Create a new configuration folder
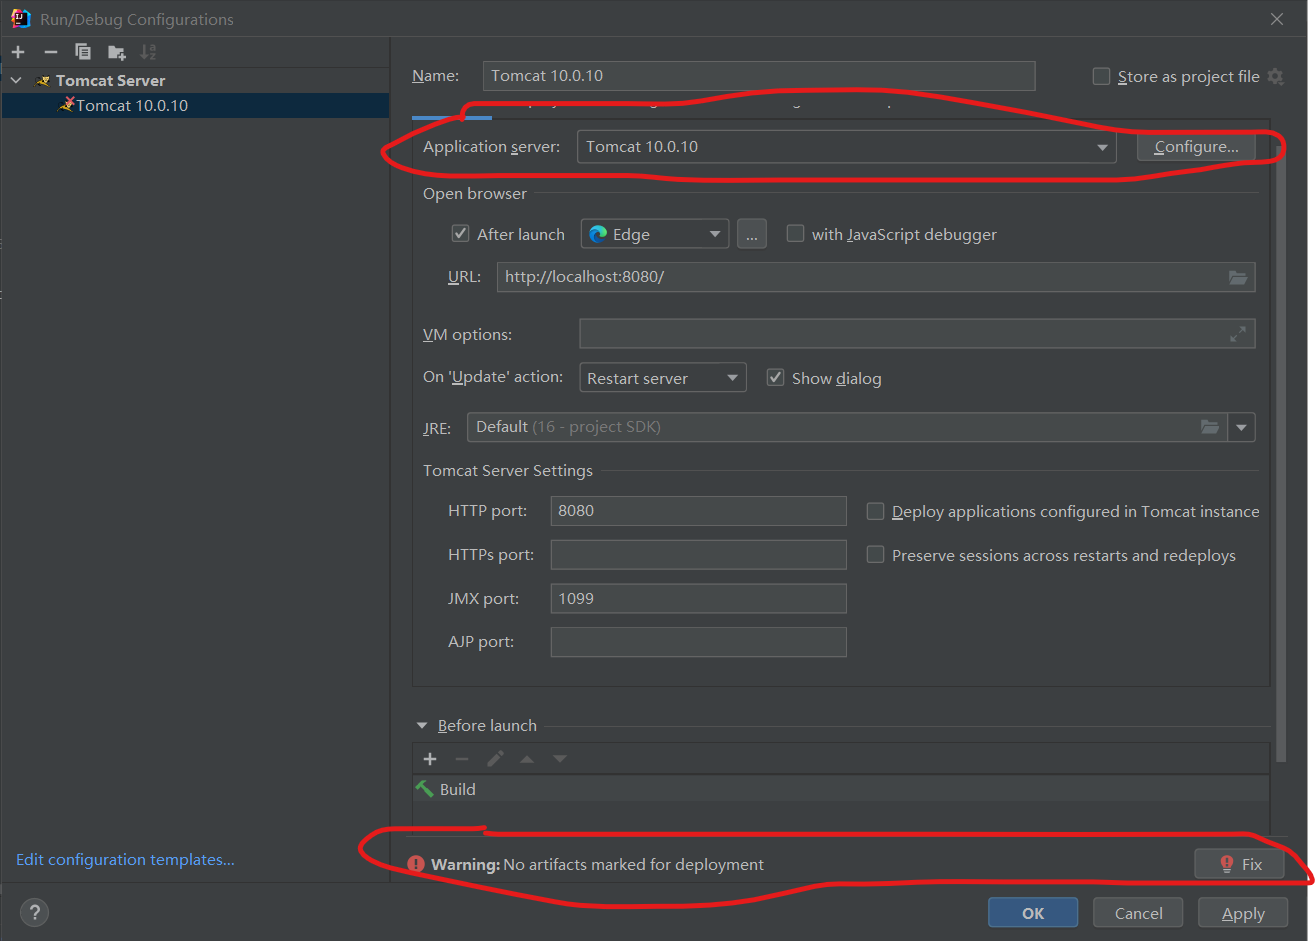 click(117, 52)
